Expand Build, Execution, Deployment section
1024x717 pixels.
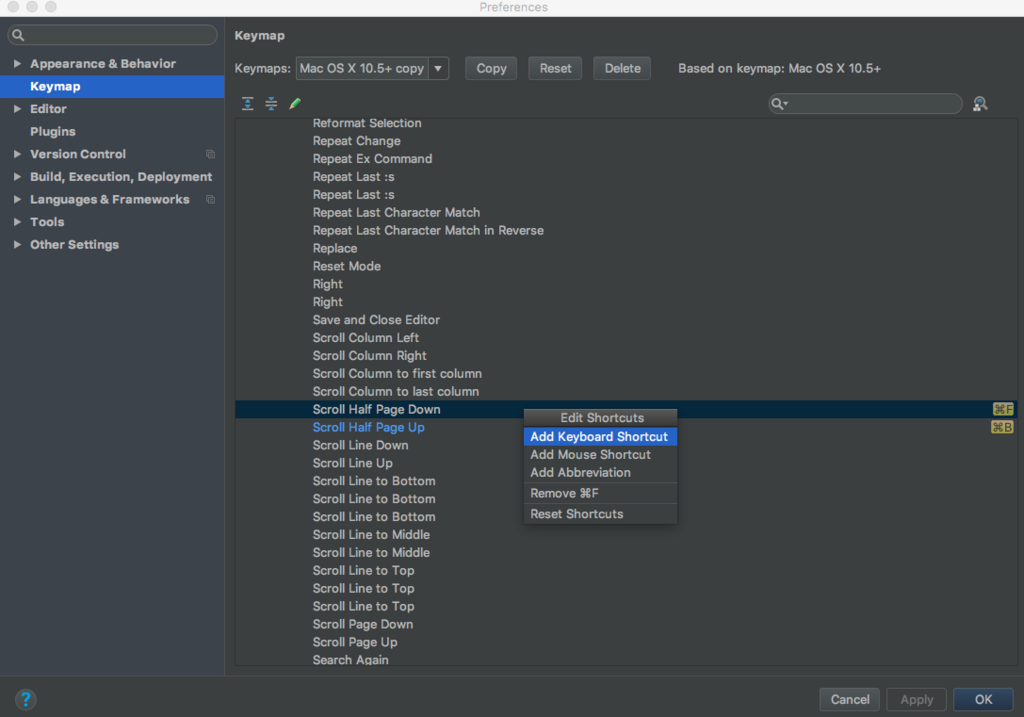pos(17,177)
